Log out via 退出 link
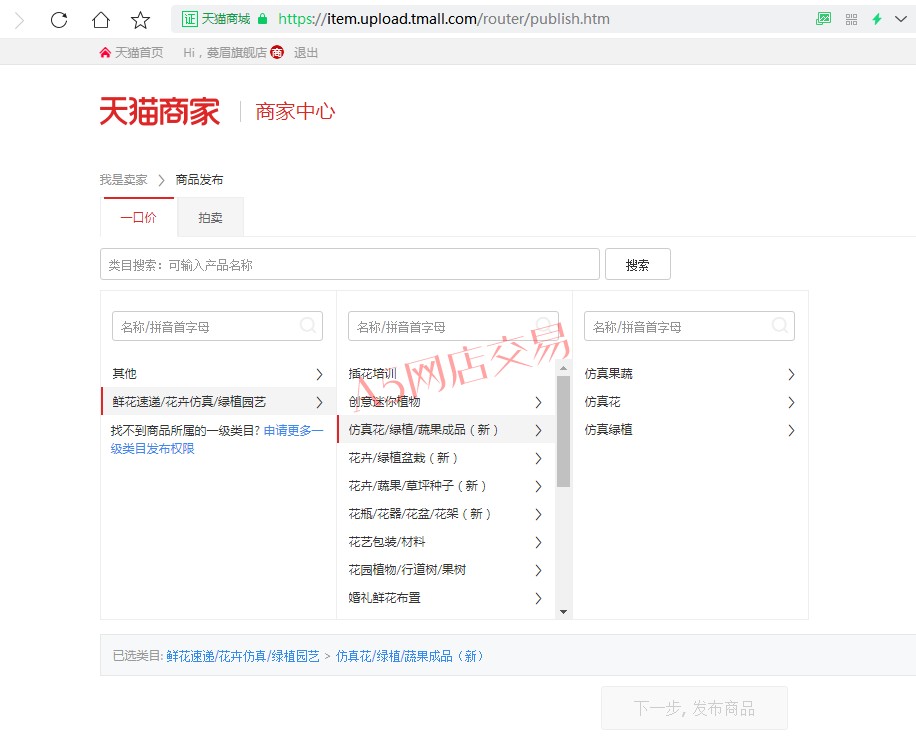This screenshot has height=738, width=916. point(306,53)
